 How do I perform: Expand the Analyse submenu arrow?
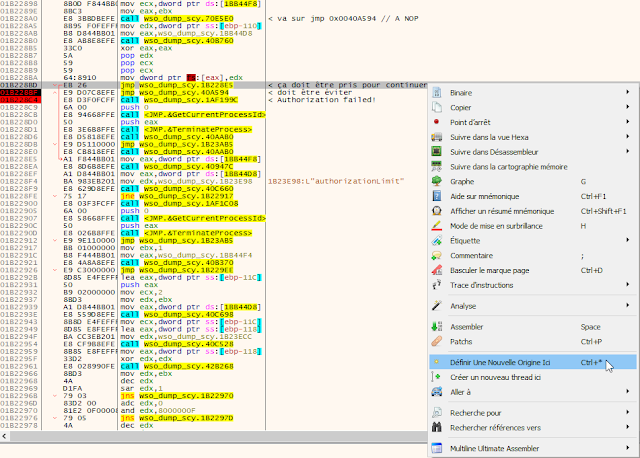tap(628, 305)
